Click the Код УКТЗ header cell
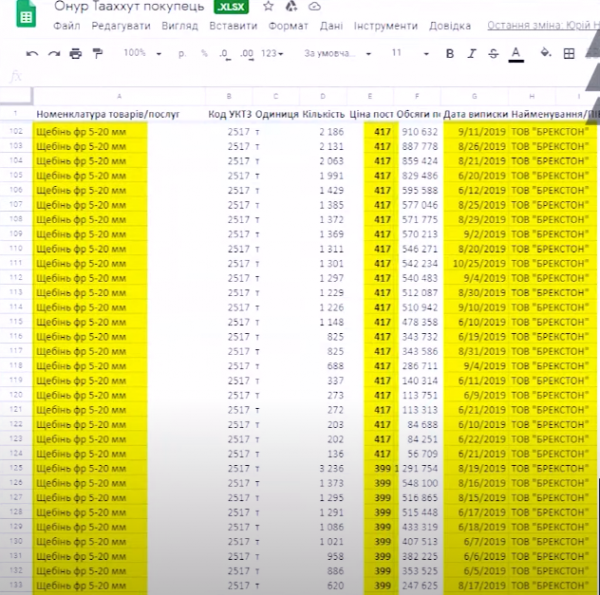The image size is (600, 595). [x=230, y=114]
